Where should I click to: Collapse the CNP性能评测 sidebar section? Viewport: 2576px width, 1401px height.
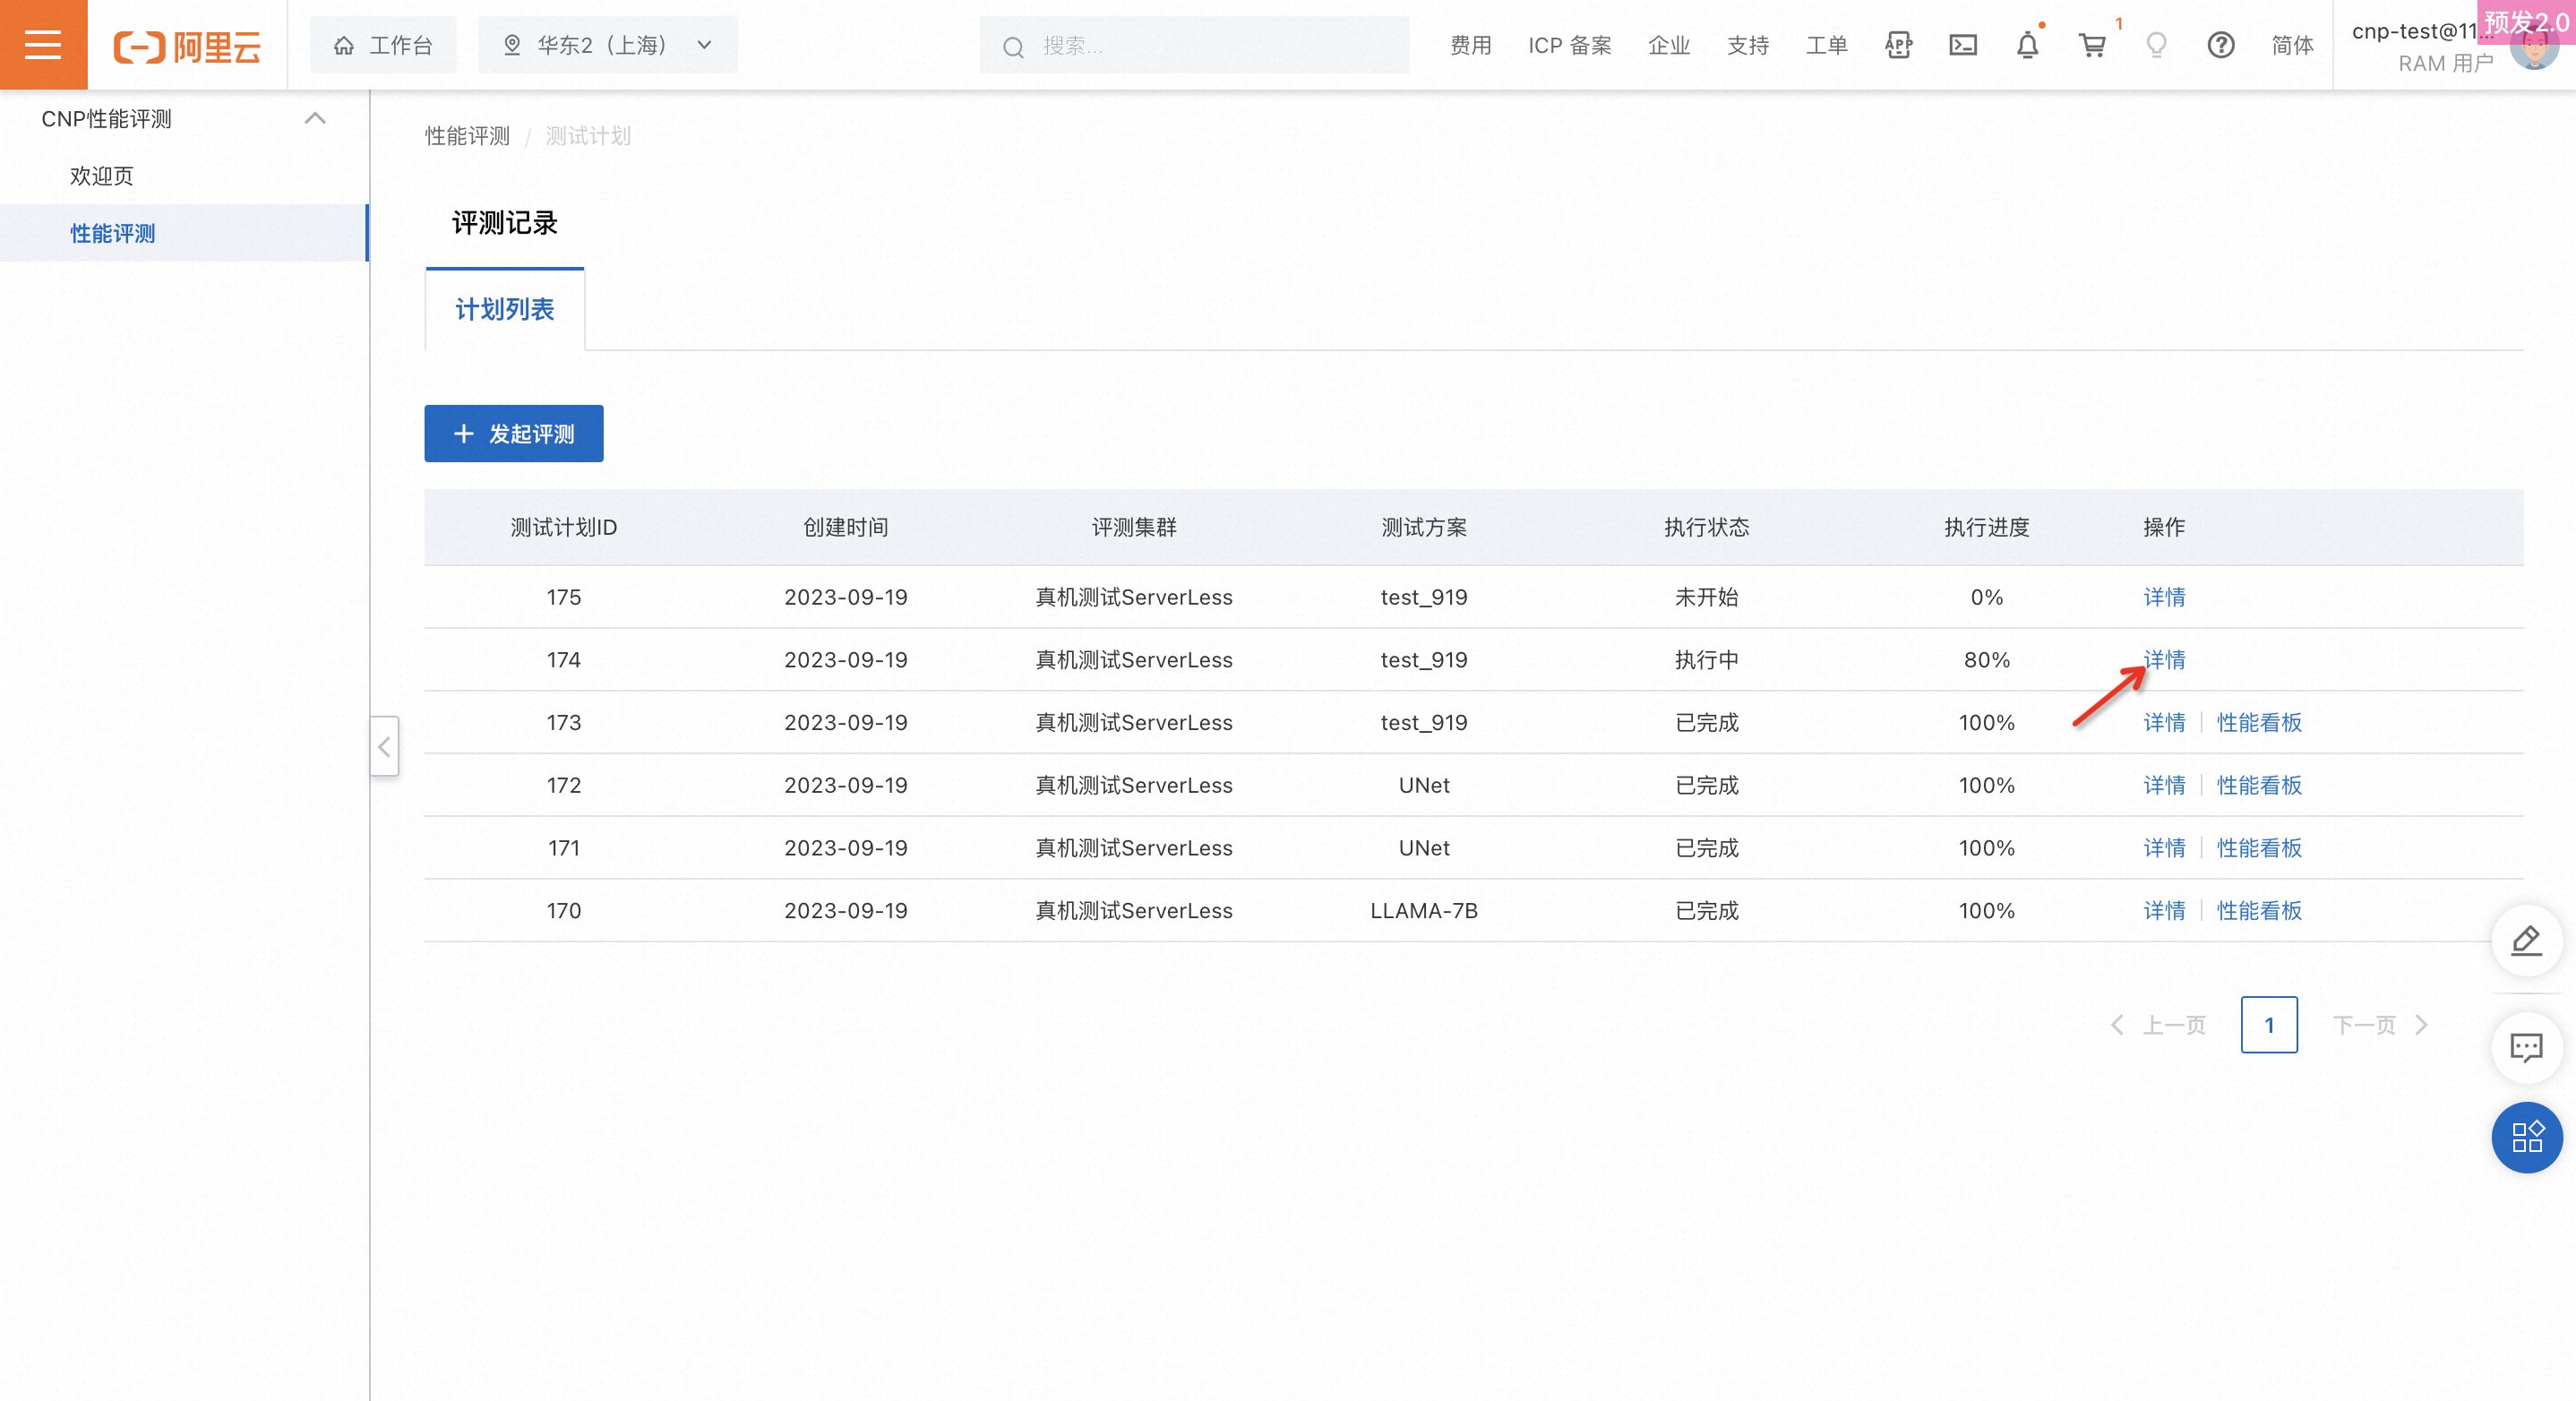[x=315, y=118]
